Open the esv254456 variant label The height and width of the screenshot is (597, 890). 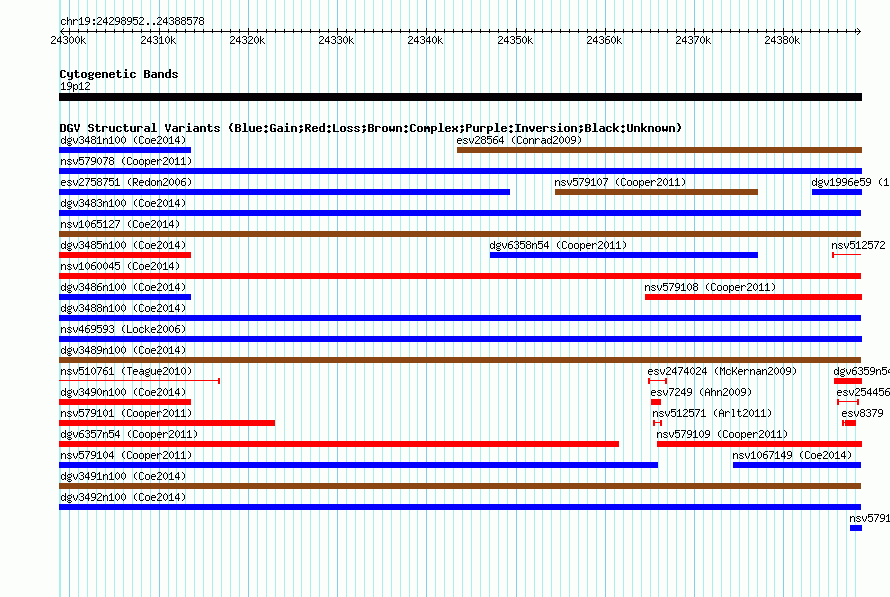pyautogui.click(x=863, y=392)
